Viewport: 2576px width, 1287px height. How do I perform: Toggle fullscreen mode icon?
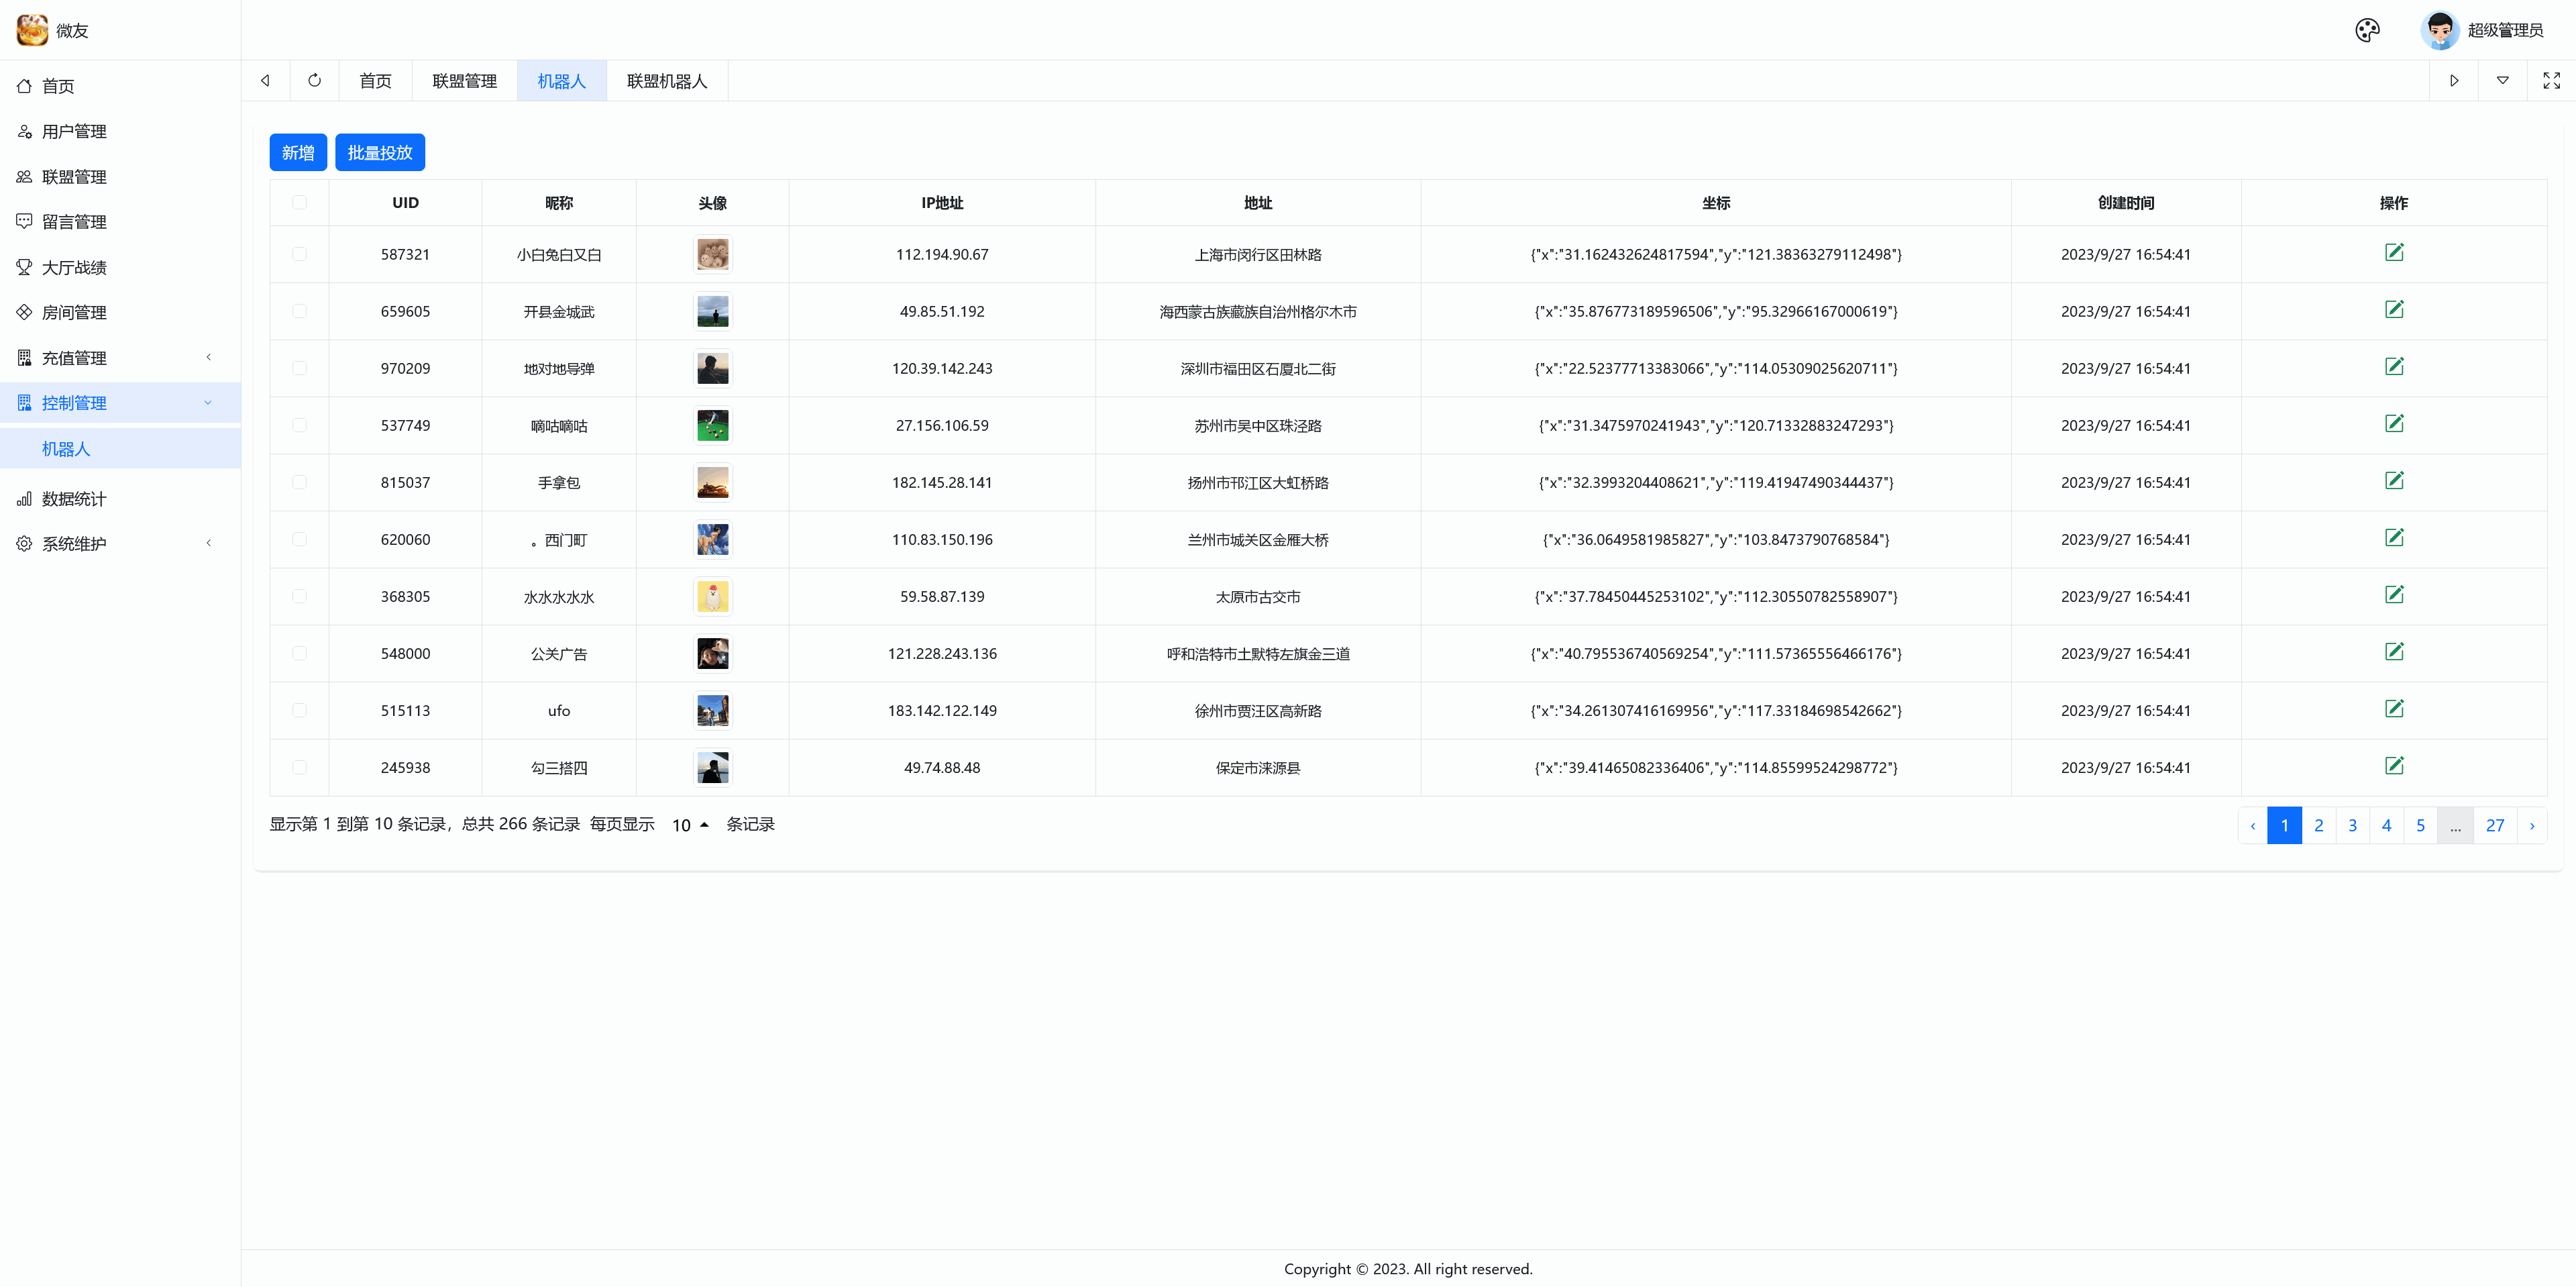(x=2551, y=81)
